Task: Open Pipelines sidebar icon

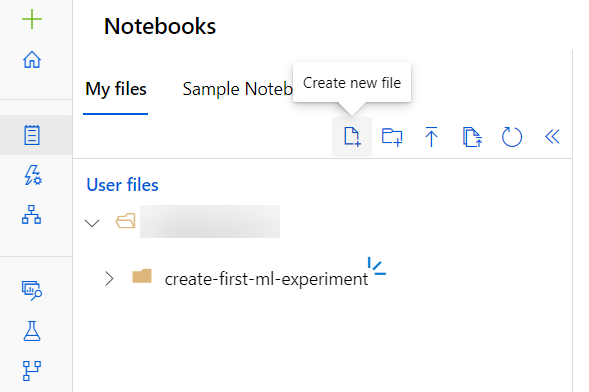Action: (x=32, y=371)
